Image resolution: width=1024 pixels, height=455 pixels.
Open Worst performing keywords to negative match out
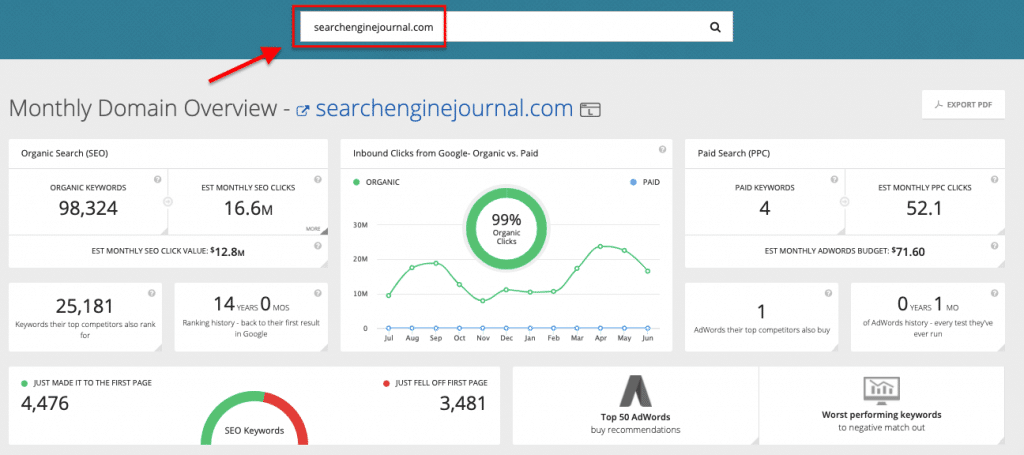pyautogui.click(x=881, y=421)
